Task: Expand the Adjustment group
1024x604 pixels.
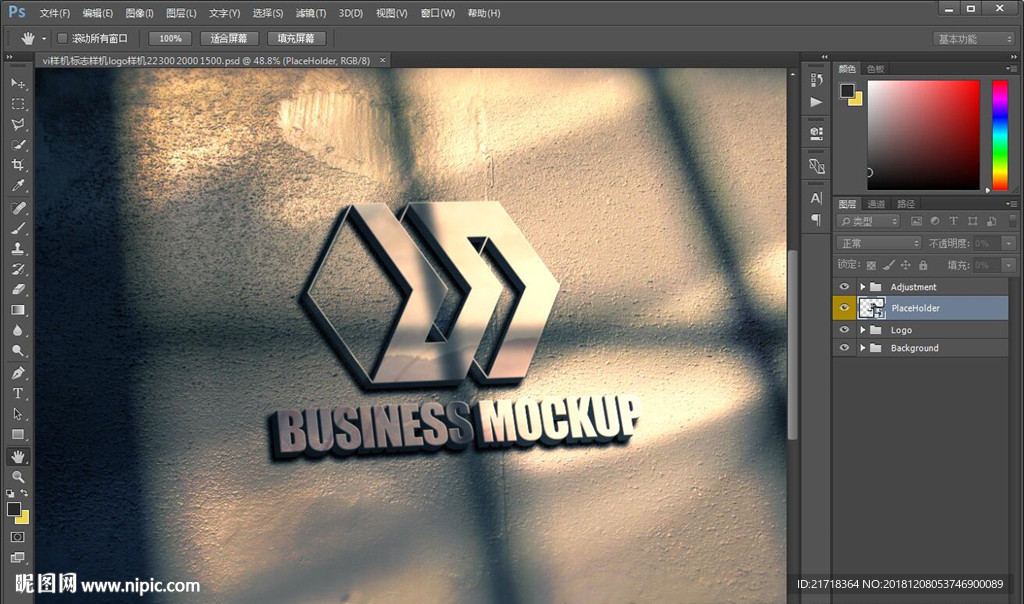Action: pyautogui.click(x=863, y=287)
